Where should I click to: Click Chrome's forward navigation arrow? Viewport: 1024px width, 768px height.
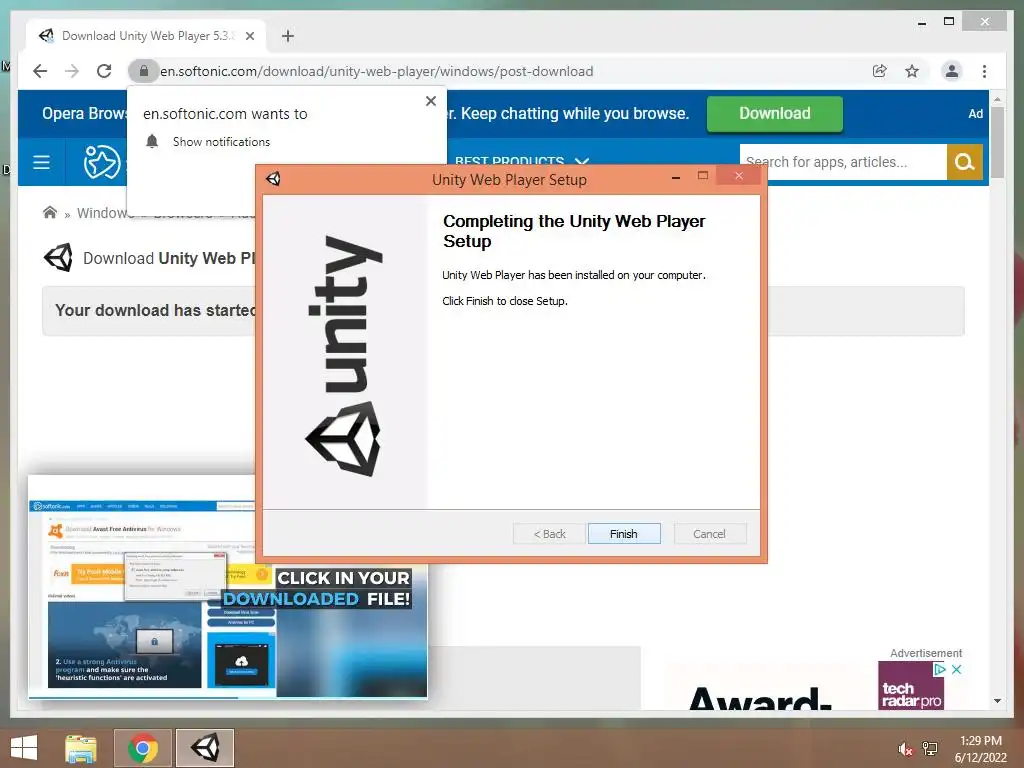(72, 71)
